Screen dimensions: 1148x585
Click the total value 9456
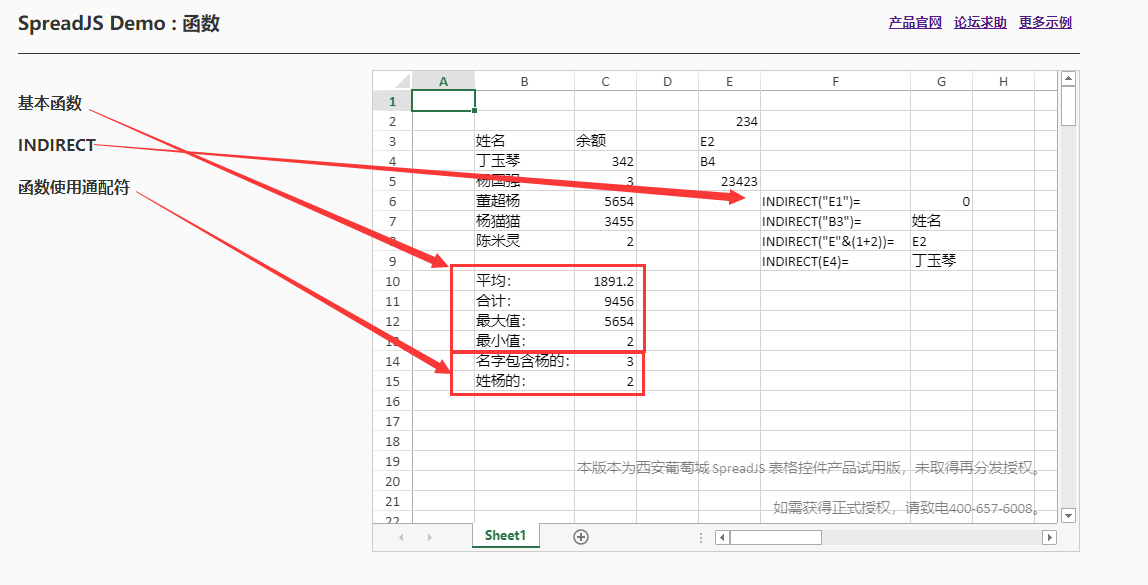point(605,301)
